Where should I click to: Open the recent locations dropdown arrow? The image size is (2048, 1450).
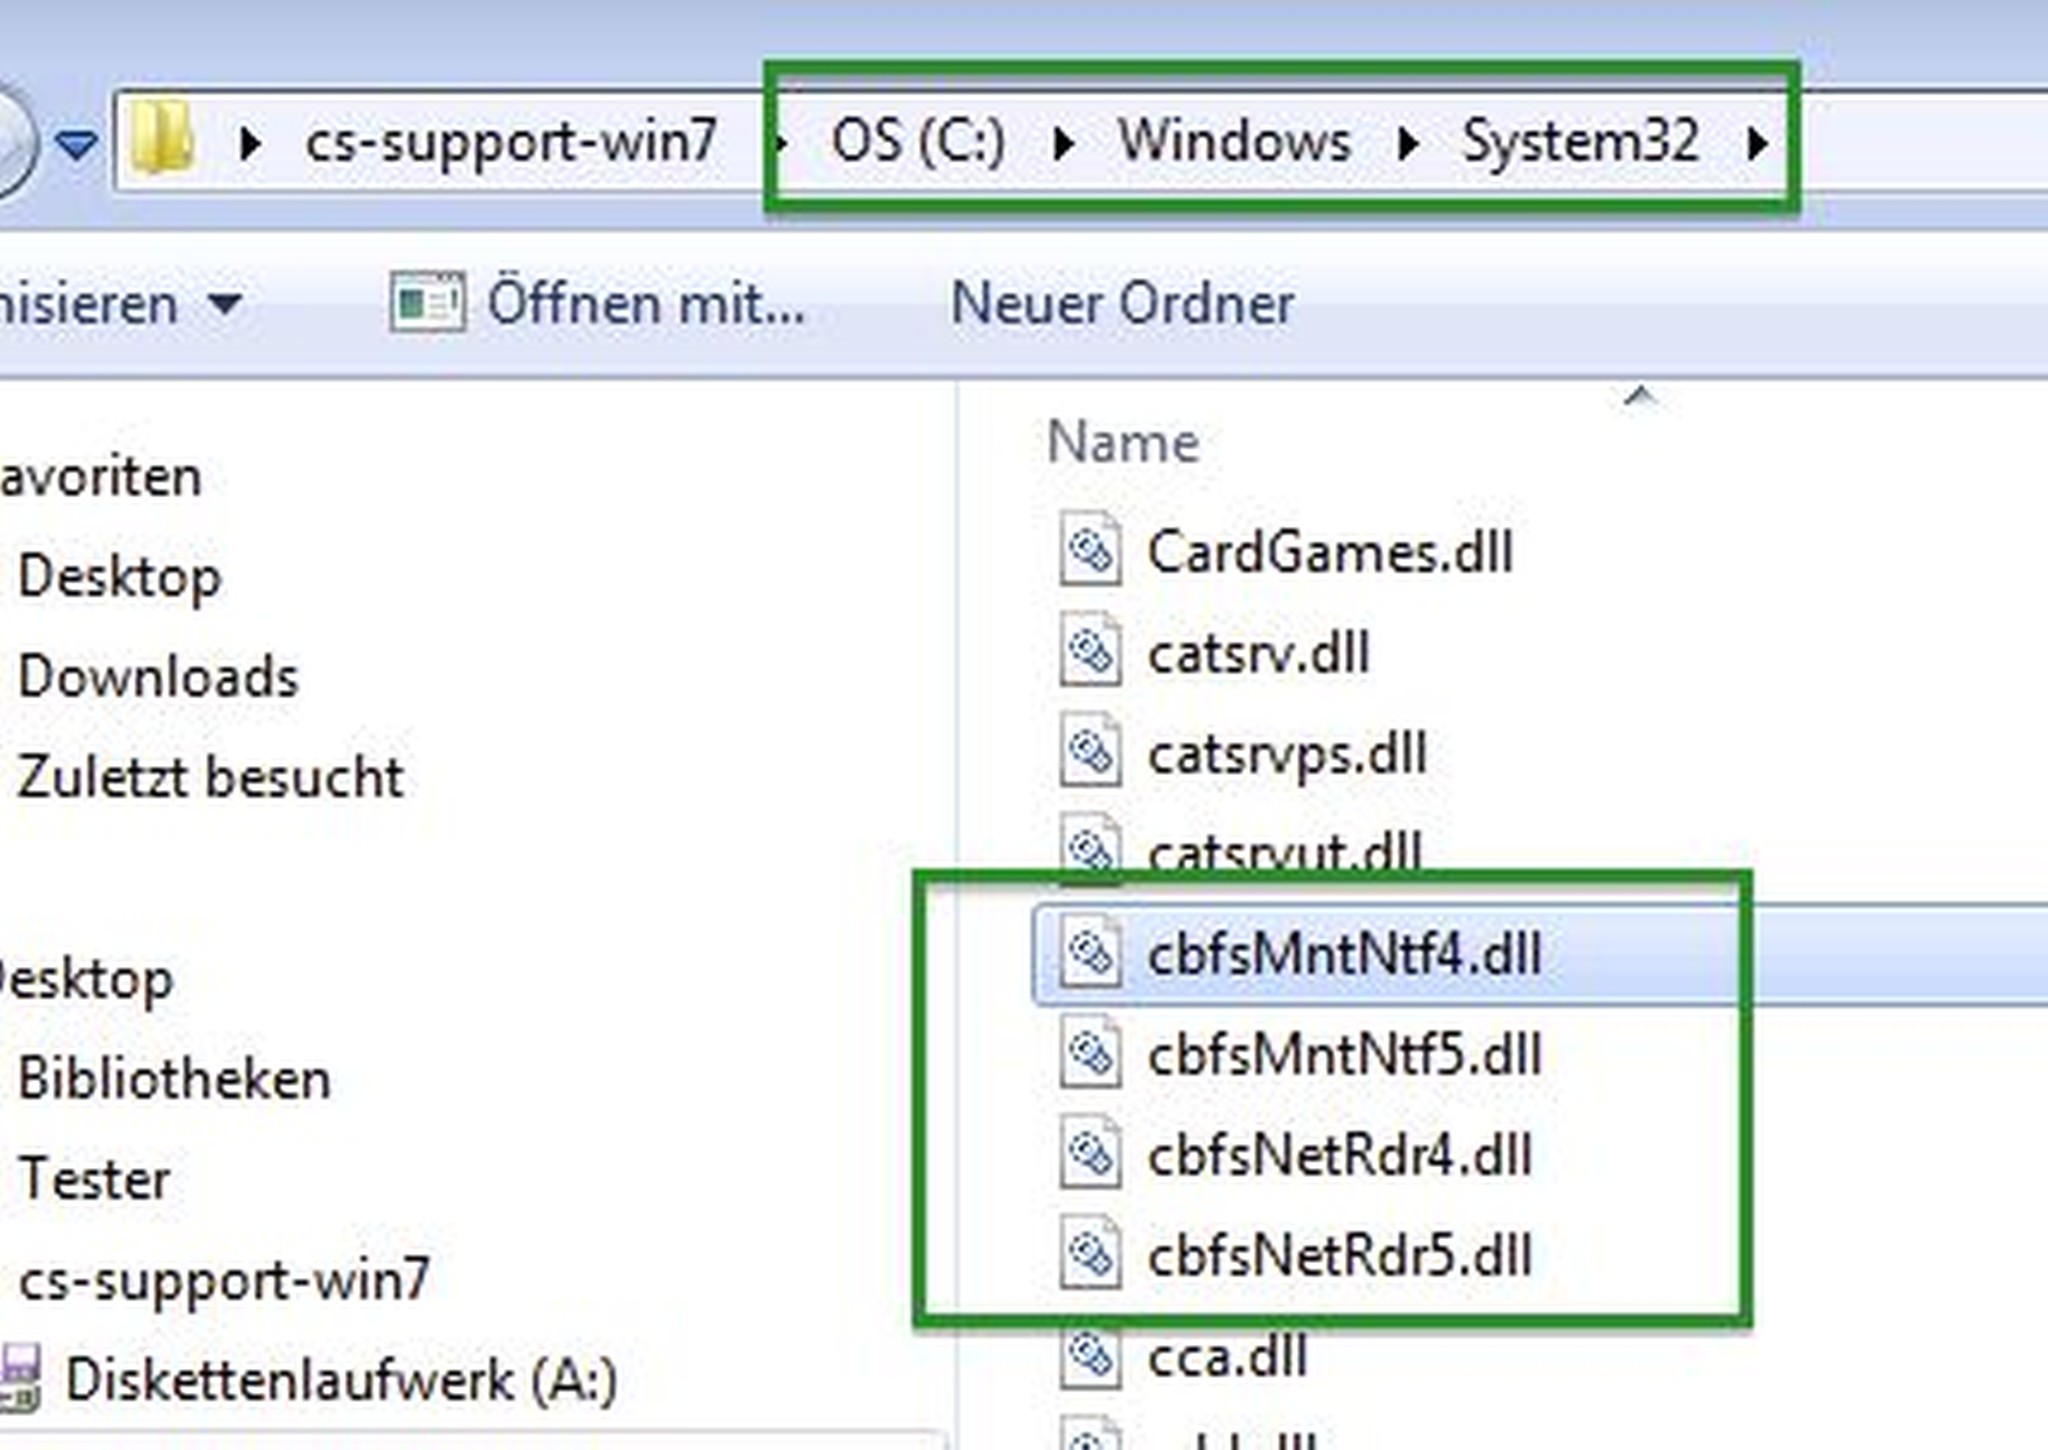76,146
